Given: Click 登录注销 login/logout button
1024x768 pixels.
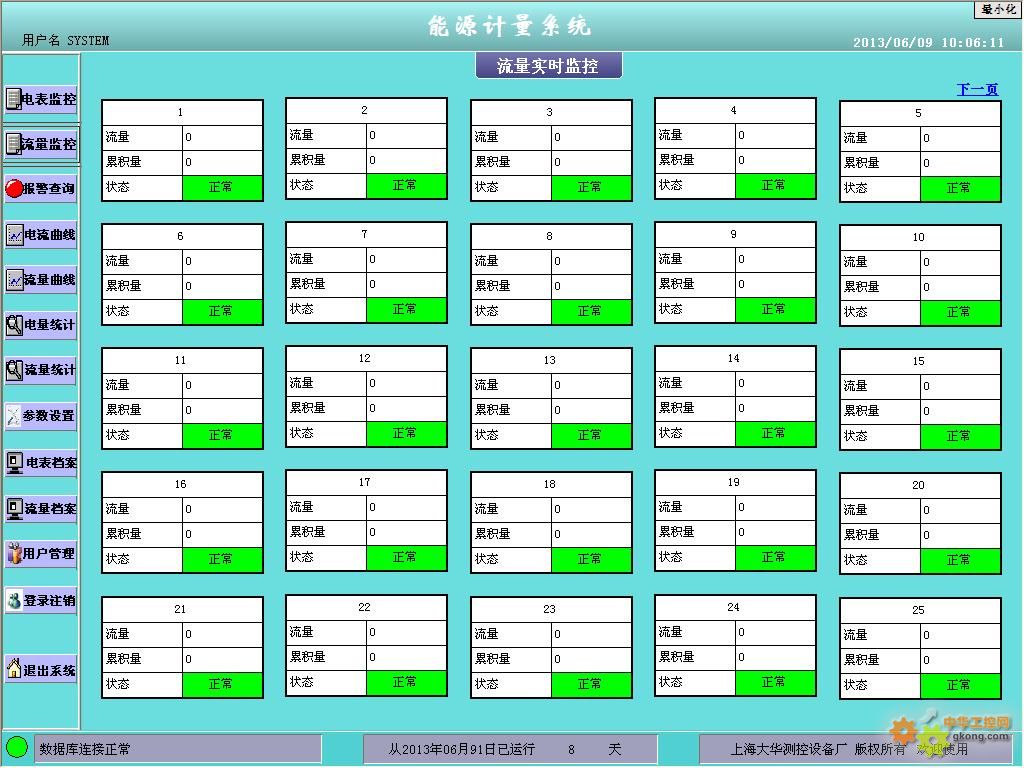Looking at the screenshot, I should pos(41,600).
